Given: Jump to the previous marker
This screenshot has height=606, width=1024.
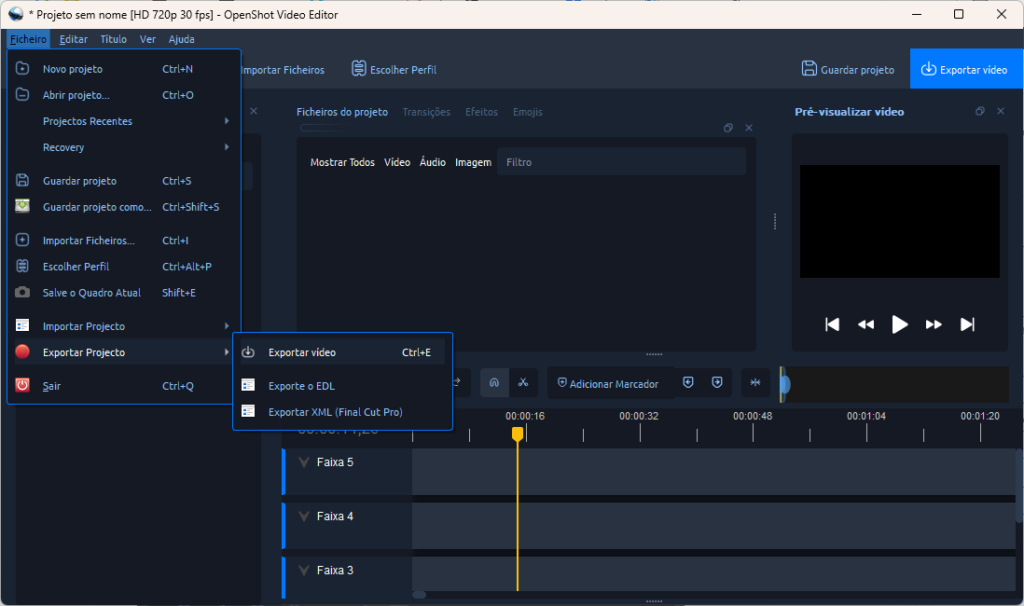Looking at the screenshot, I should point(688,383).
